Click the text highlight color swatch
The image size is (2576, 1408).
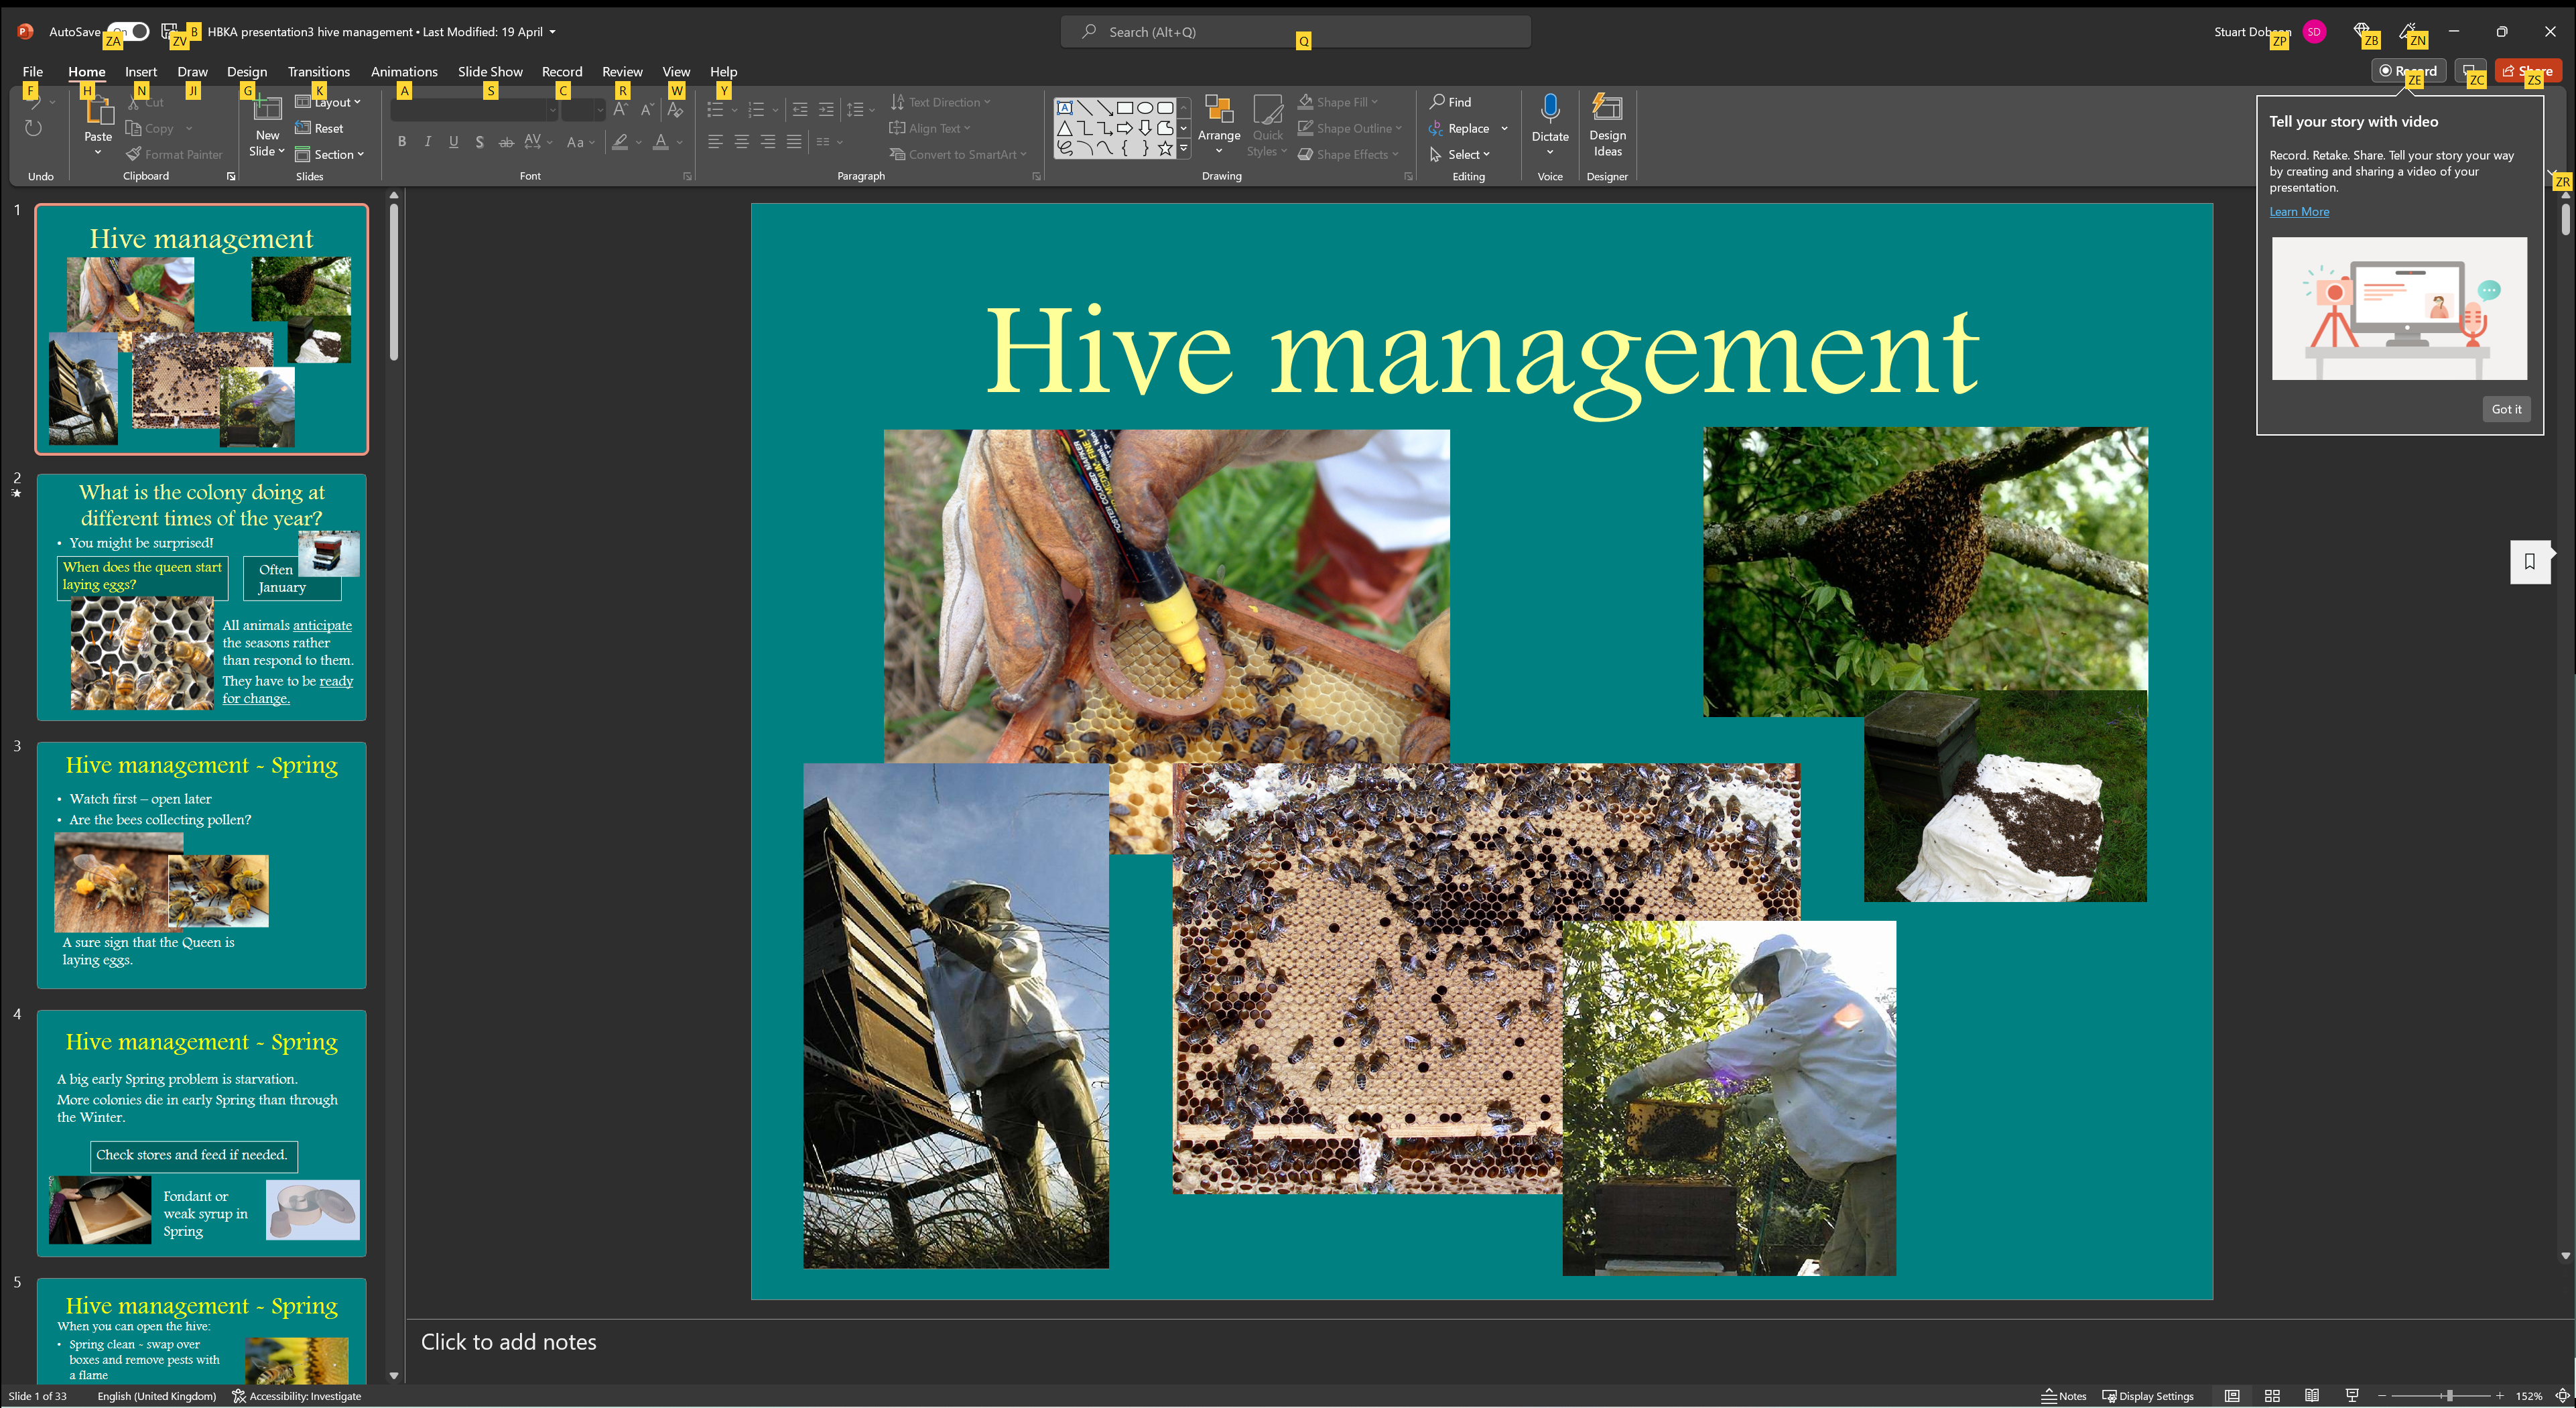click(620, 142)
